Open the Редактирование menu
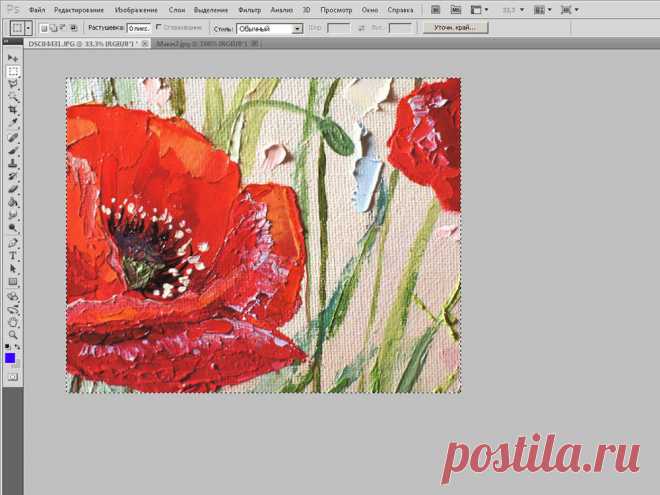 (x=79, y=9)
